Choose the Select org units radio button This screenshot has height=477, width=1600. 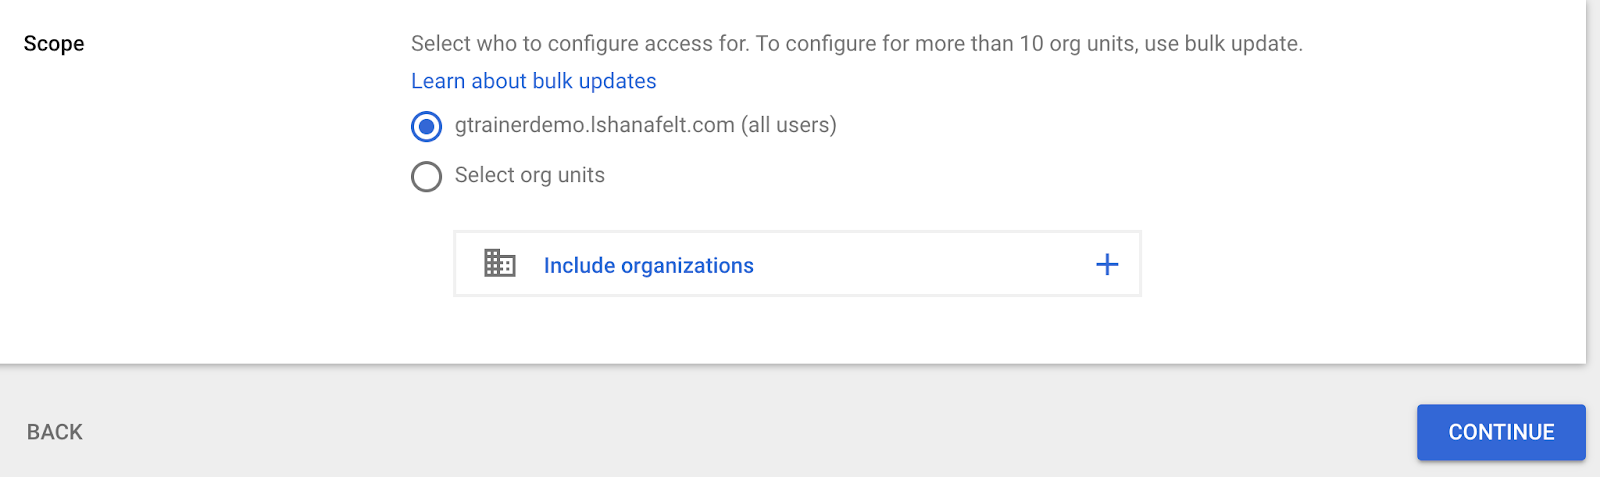pos(426,176)
